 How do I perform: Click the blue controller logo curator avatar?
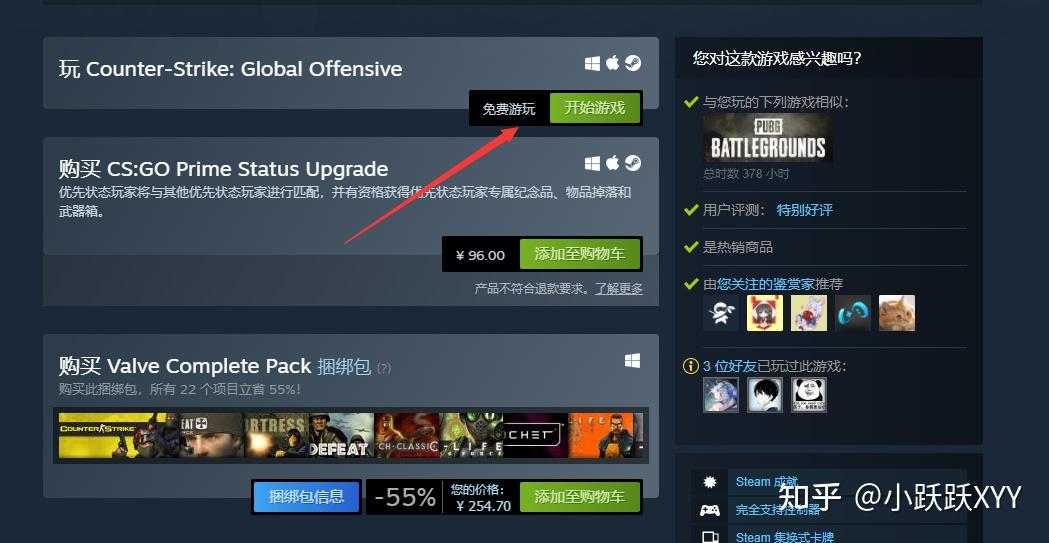click(x=853, y=313)
